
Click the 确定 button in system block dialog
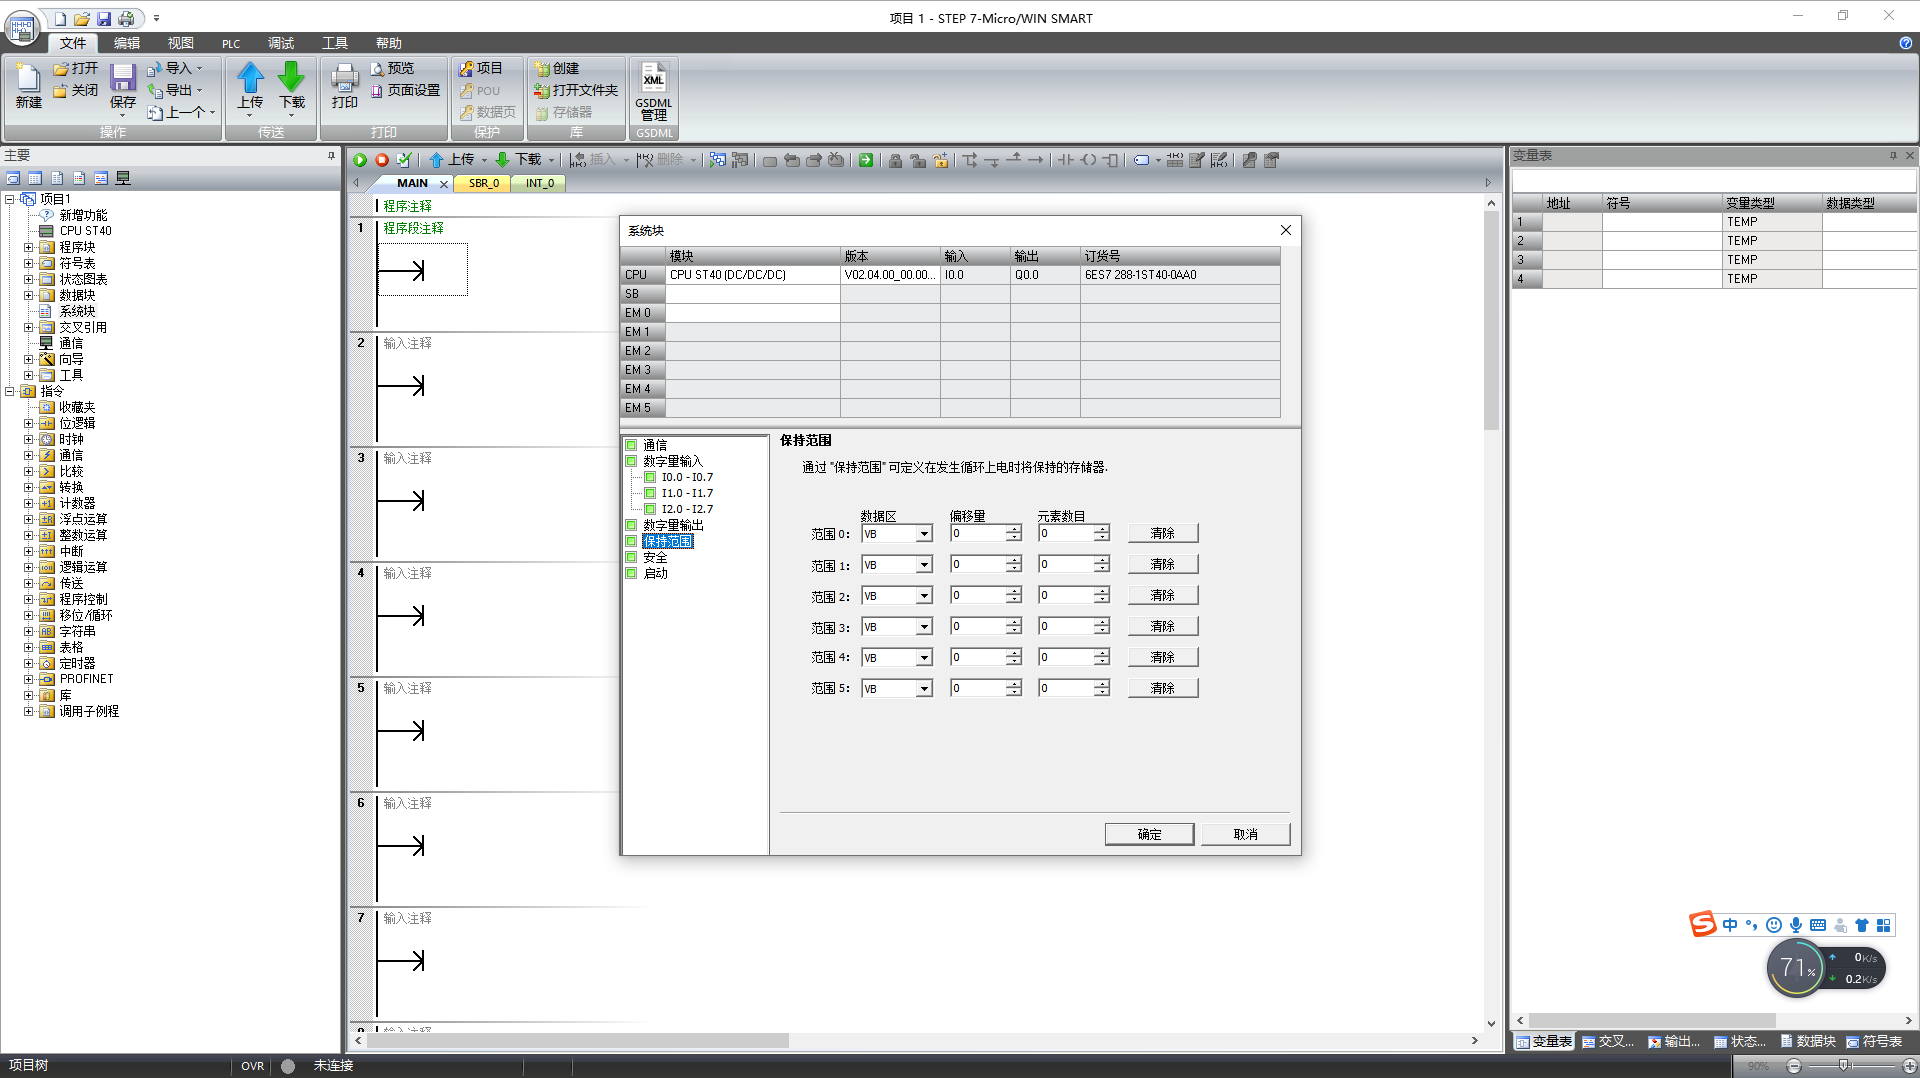coord(1149,834)
